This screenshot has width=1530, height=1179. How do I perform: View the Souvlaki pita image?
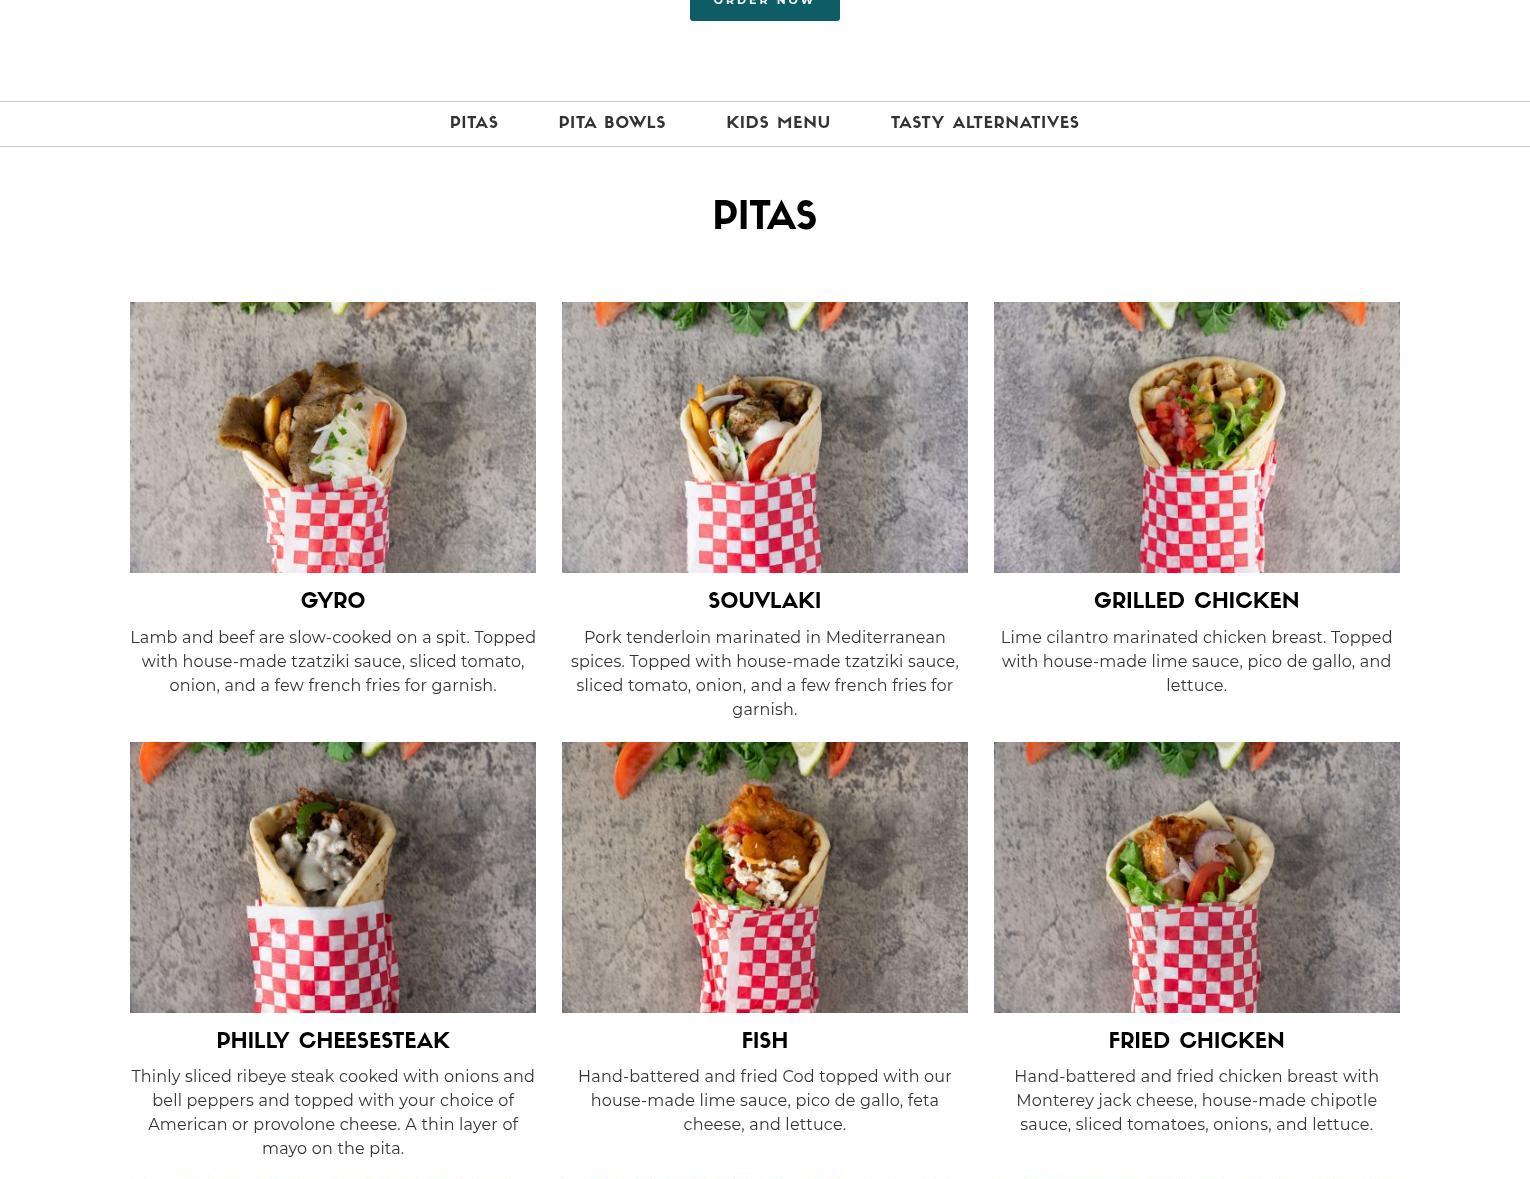coord(765,437)
